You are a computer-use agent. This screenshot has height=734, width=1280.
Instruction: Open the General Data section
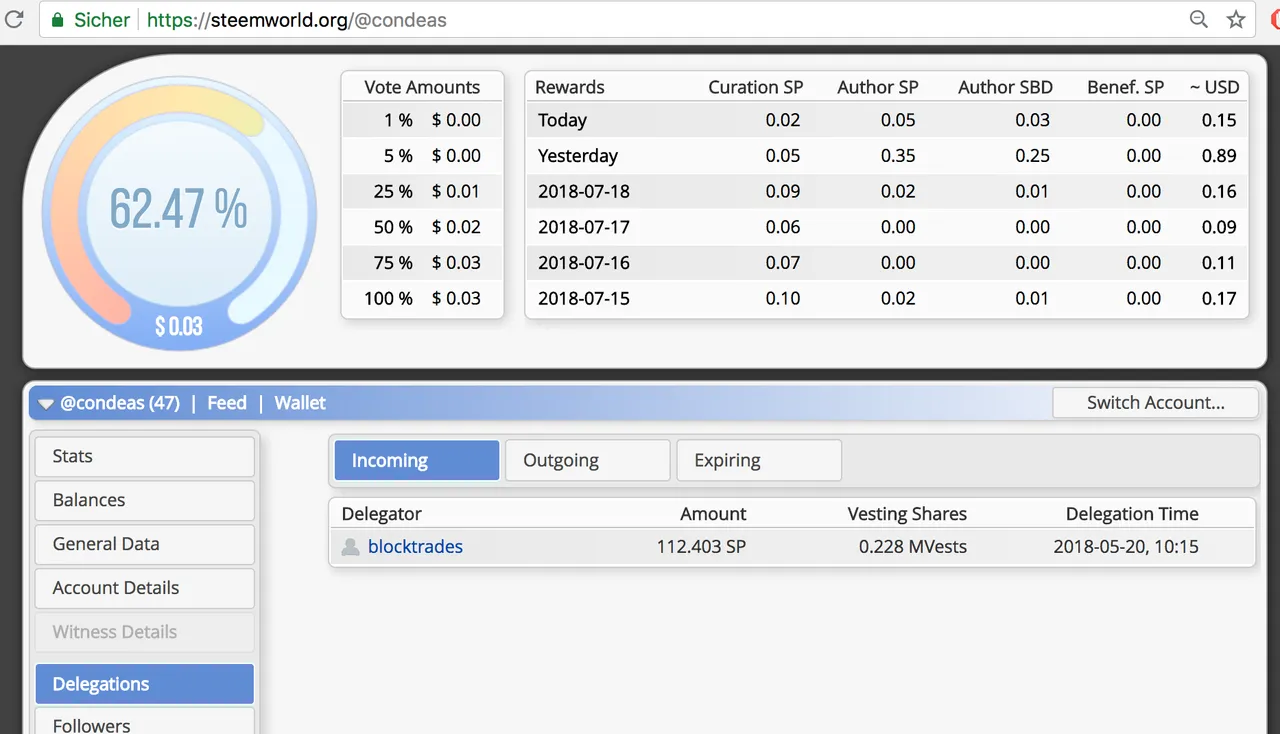point(145,544)
